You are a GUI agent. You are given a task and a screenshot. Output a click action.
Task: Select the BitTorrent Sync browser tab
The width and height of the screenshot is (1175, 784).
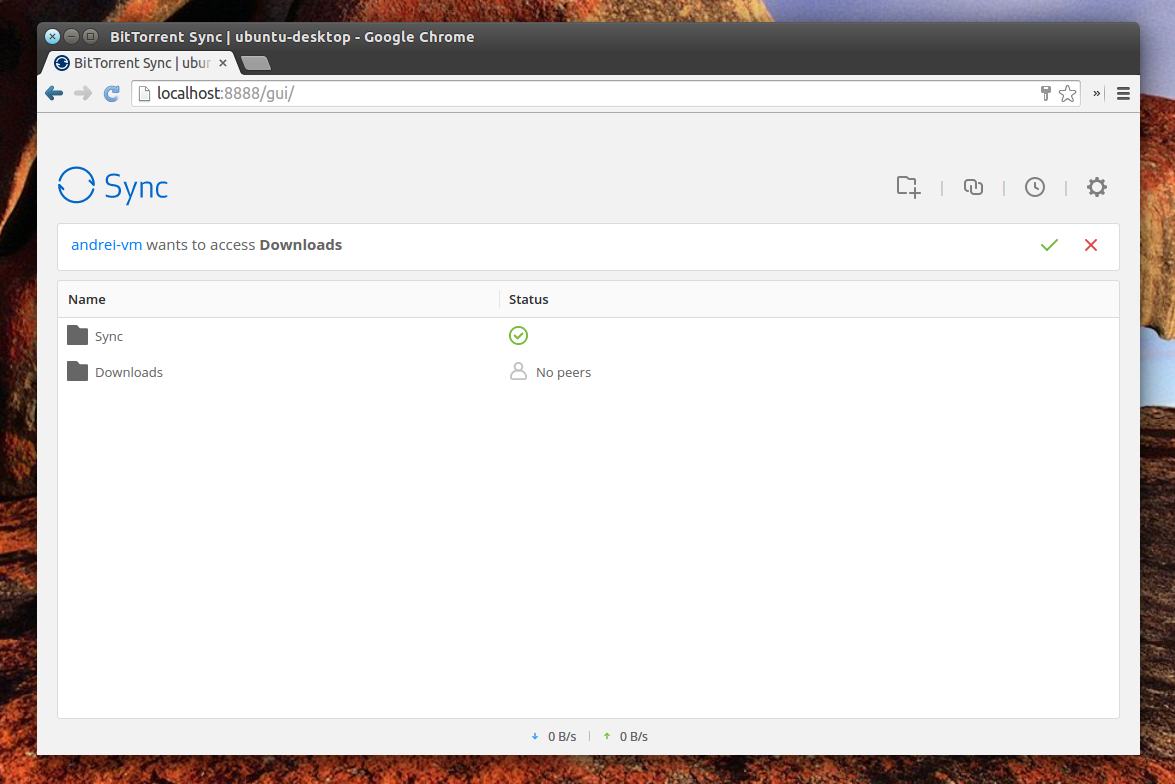(142, 63)
